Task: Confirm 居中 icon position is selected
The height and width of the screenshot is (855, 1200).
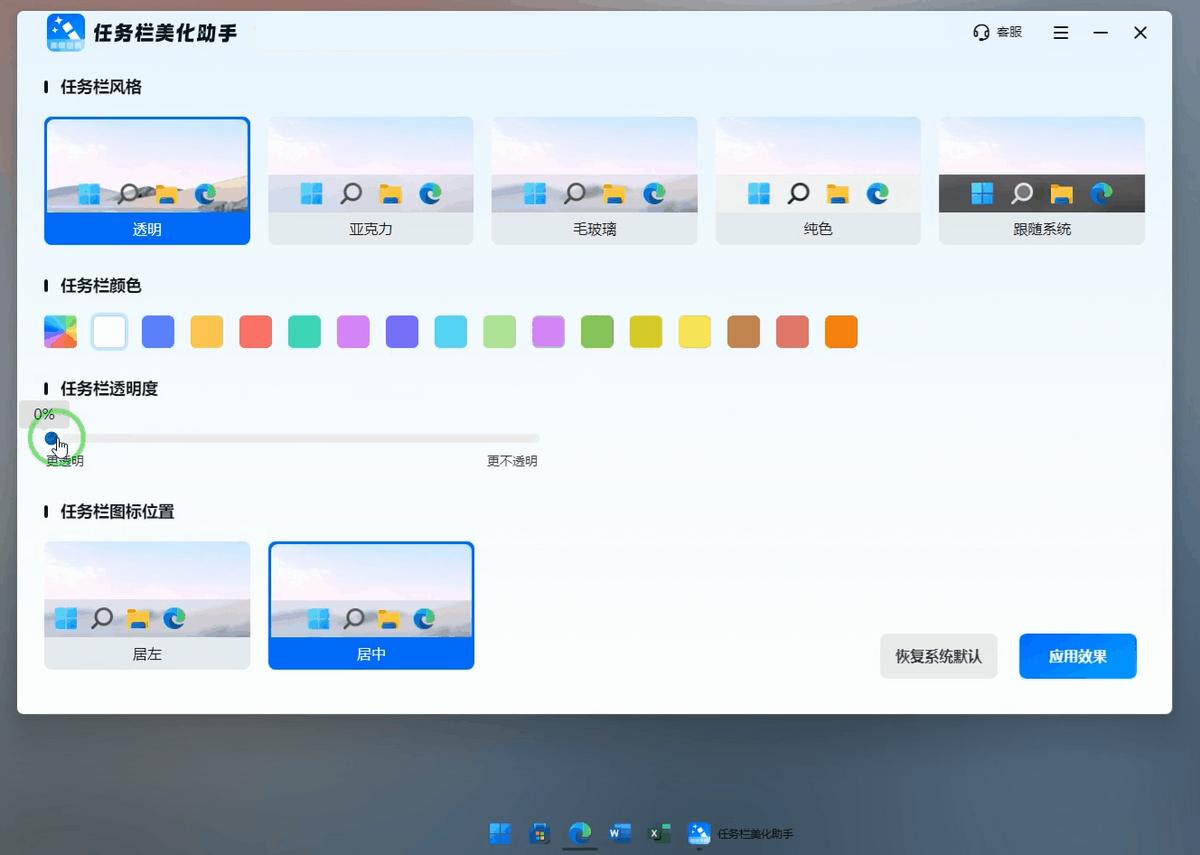Action: point(371,605)
